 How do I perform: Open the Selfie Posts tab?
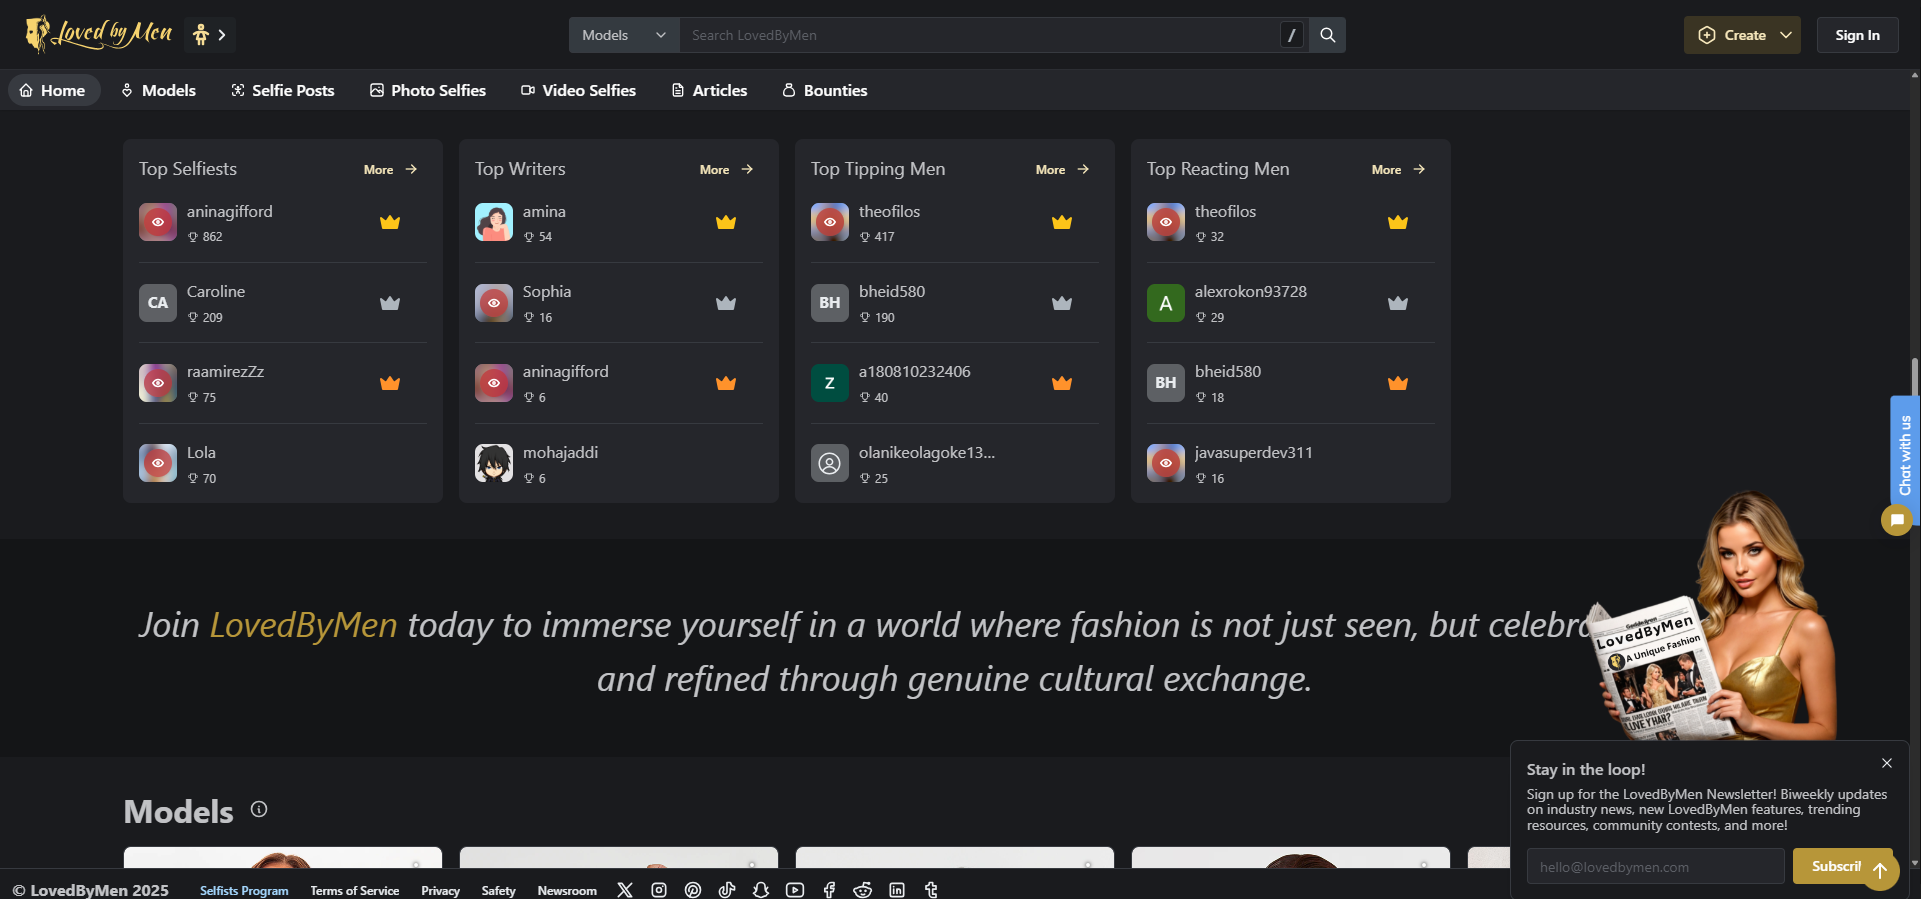(283, 90)
